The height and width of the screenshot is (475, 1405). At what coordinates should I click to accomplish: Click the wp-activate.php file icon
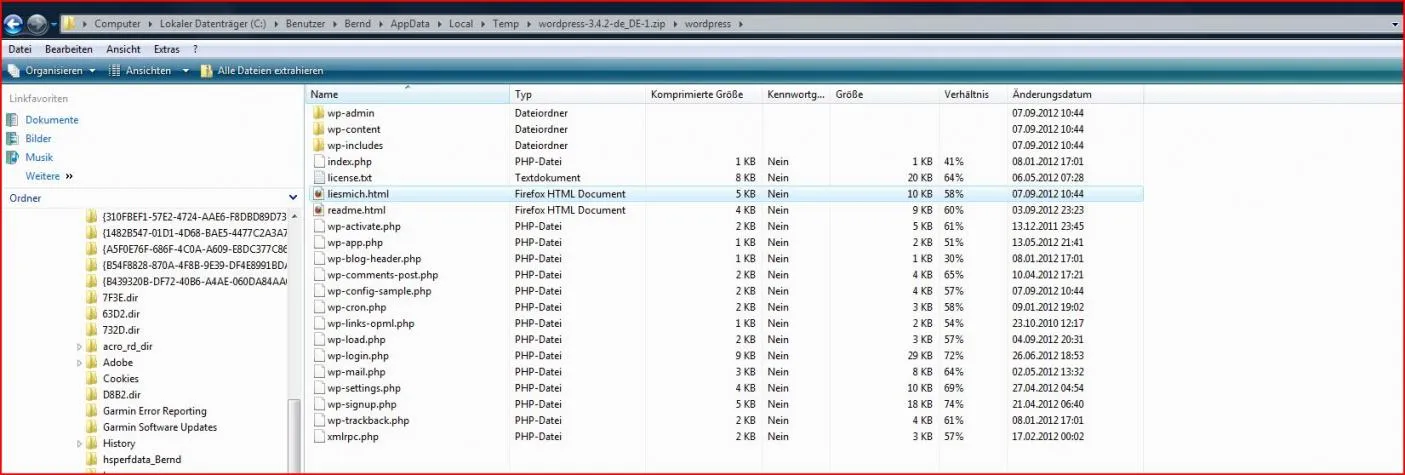click(x=319, y=226)
